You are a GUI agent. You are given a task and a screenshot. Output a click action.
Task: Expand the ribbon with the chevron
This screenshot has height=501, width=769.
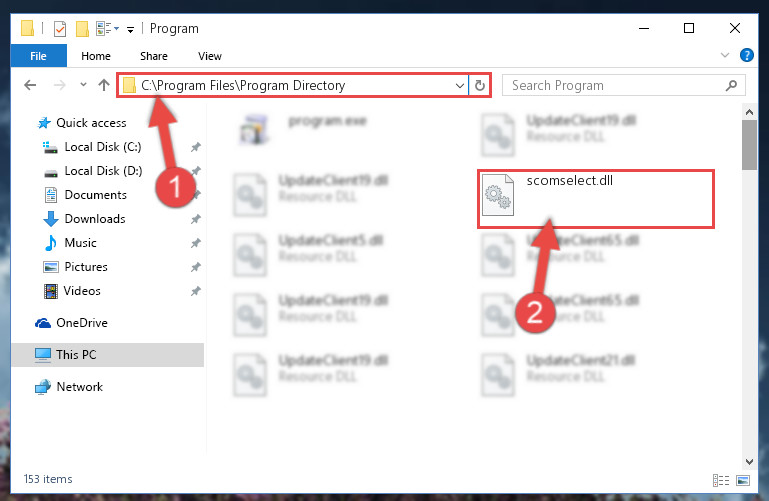click(x=724, y=55)
